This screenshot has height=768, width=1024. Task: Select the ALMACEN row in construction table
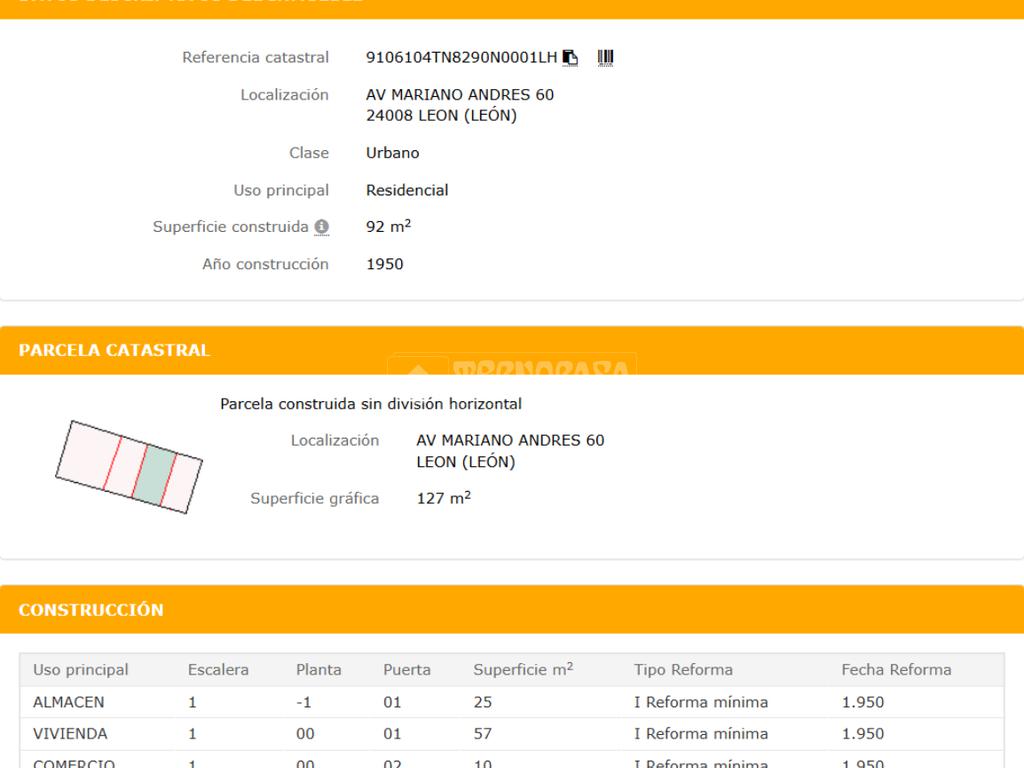pos(69,702)
